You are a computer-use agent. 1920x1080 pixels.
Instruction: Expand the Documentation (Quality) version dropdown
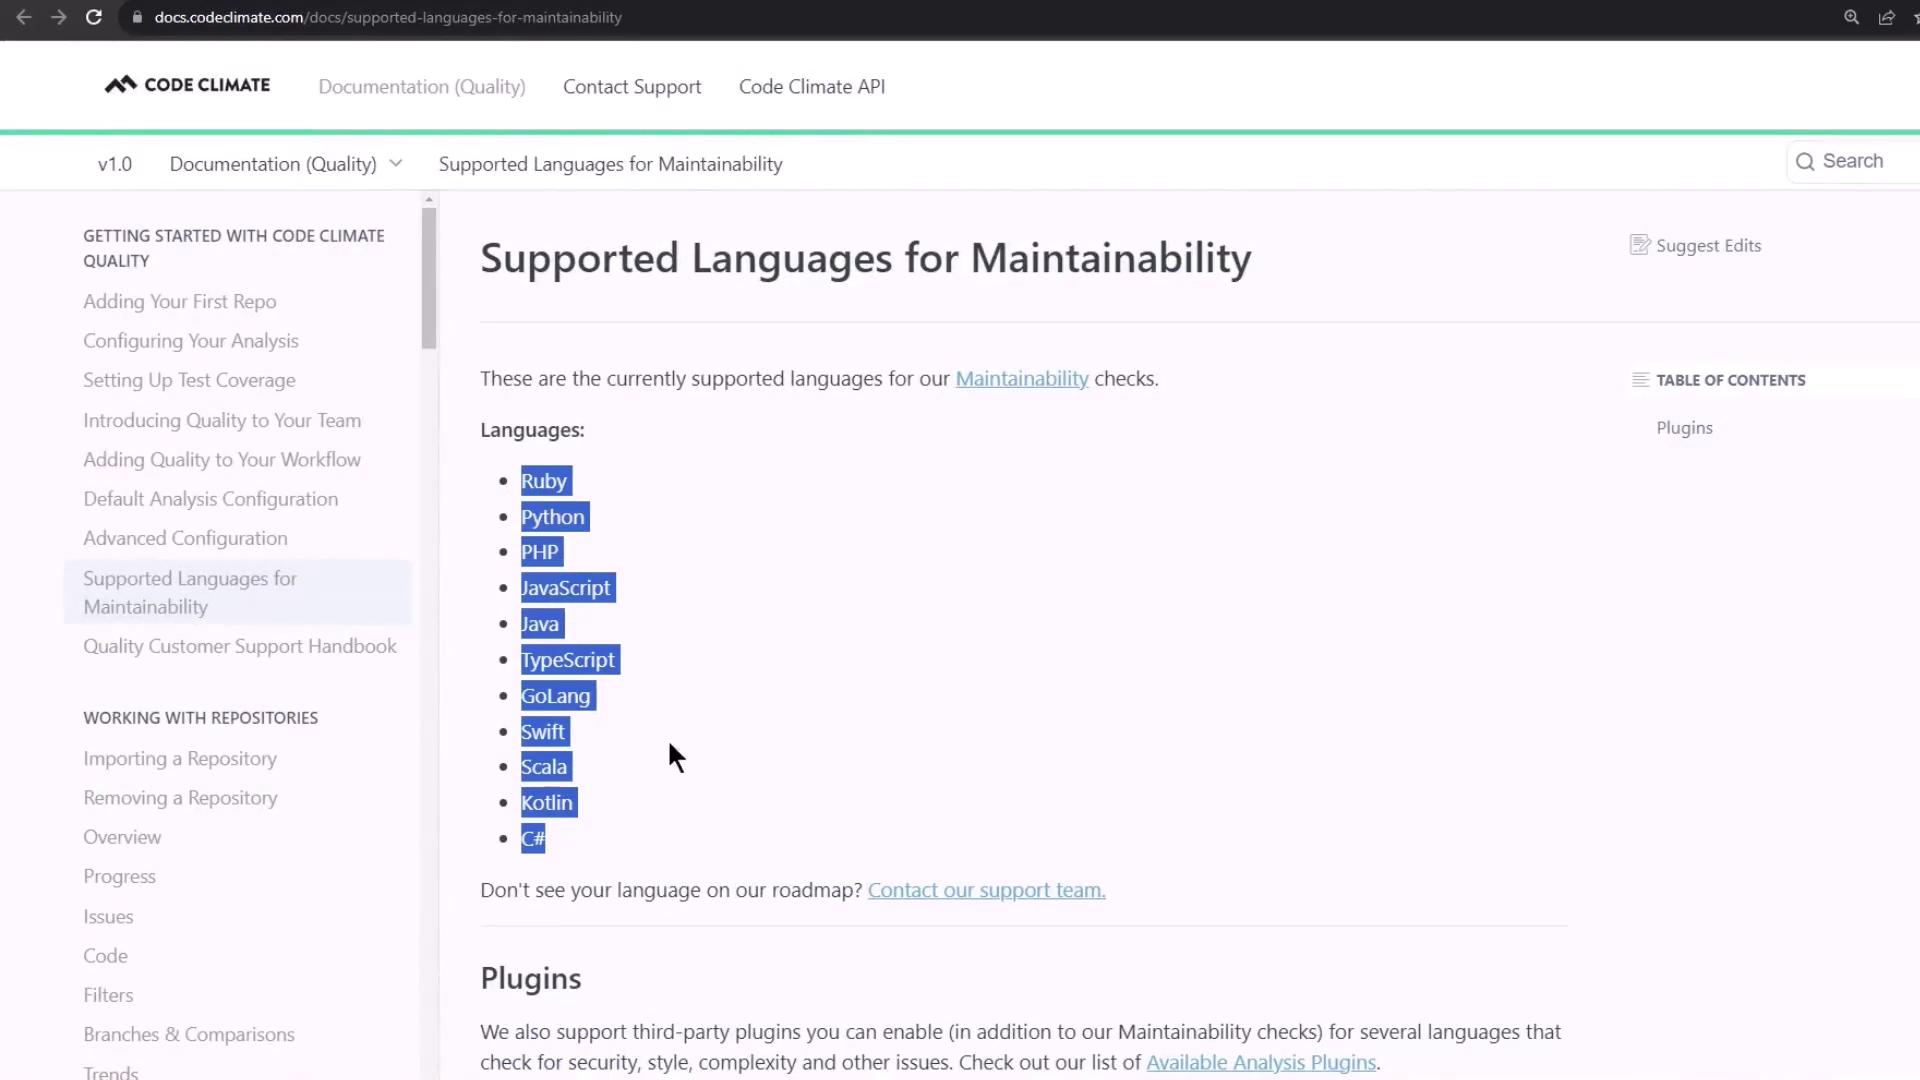coord(396,164)
